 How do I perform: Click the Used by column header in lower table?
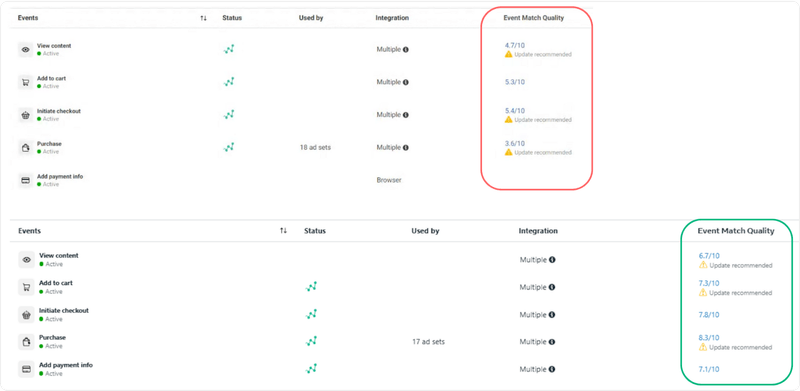[x=426, y=231]
